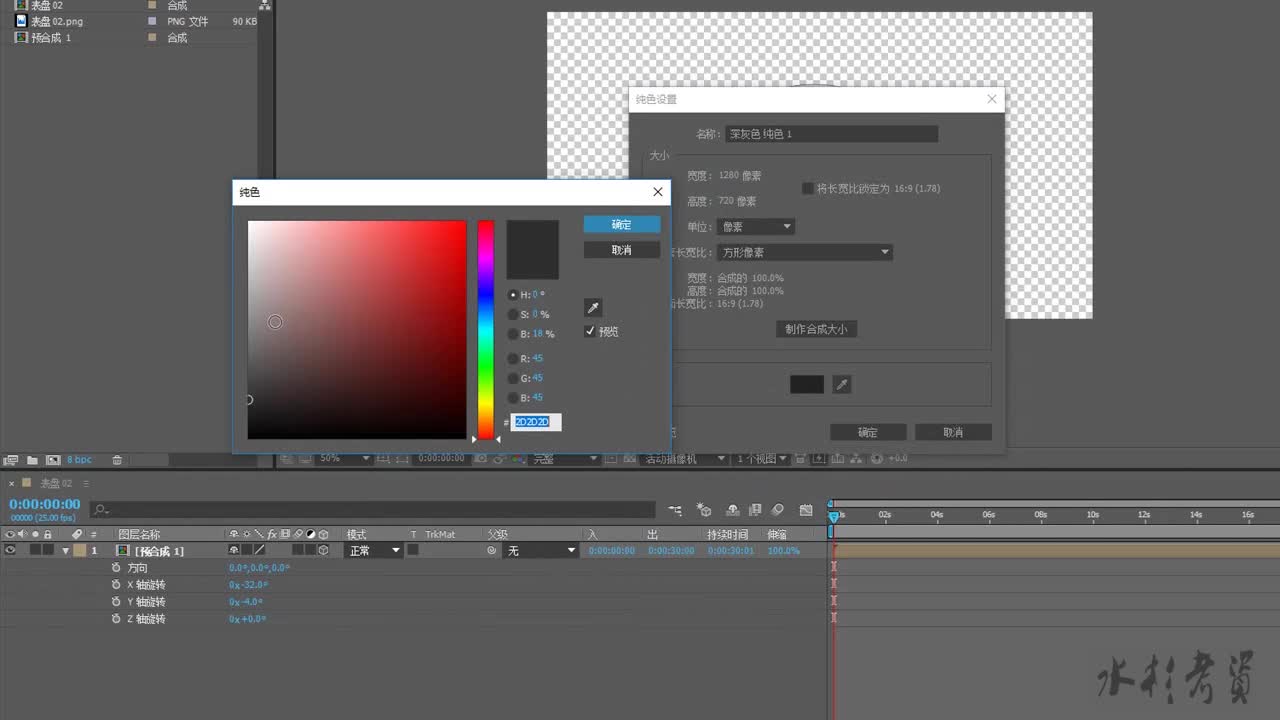Toggle hide shy layers button in timeline
Screen dimensions: 1280x720
click(732, 510)
